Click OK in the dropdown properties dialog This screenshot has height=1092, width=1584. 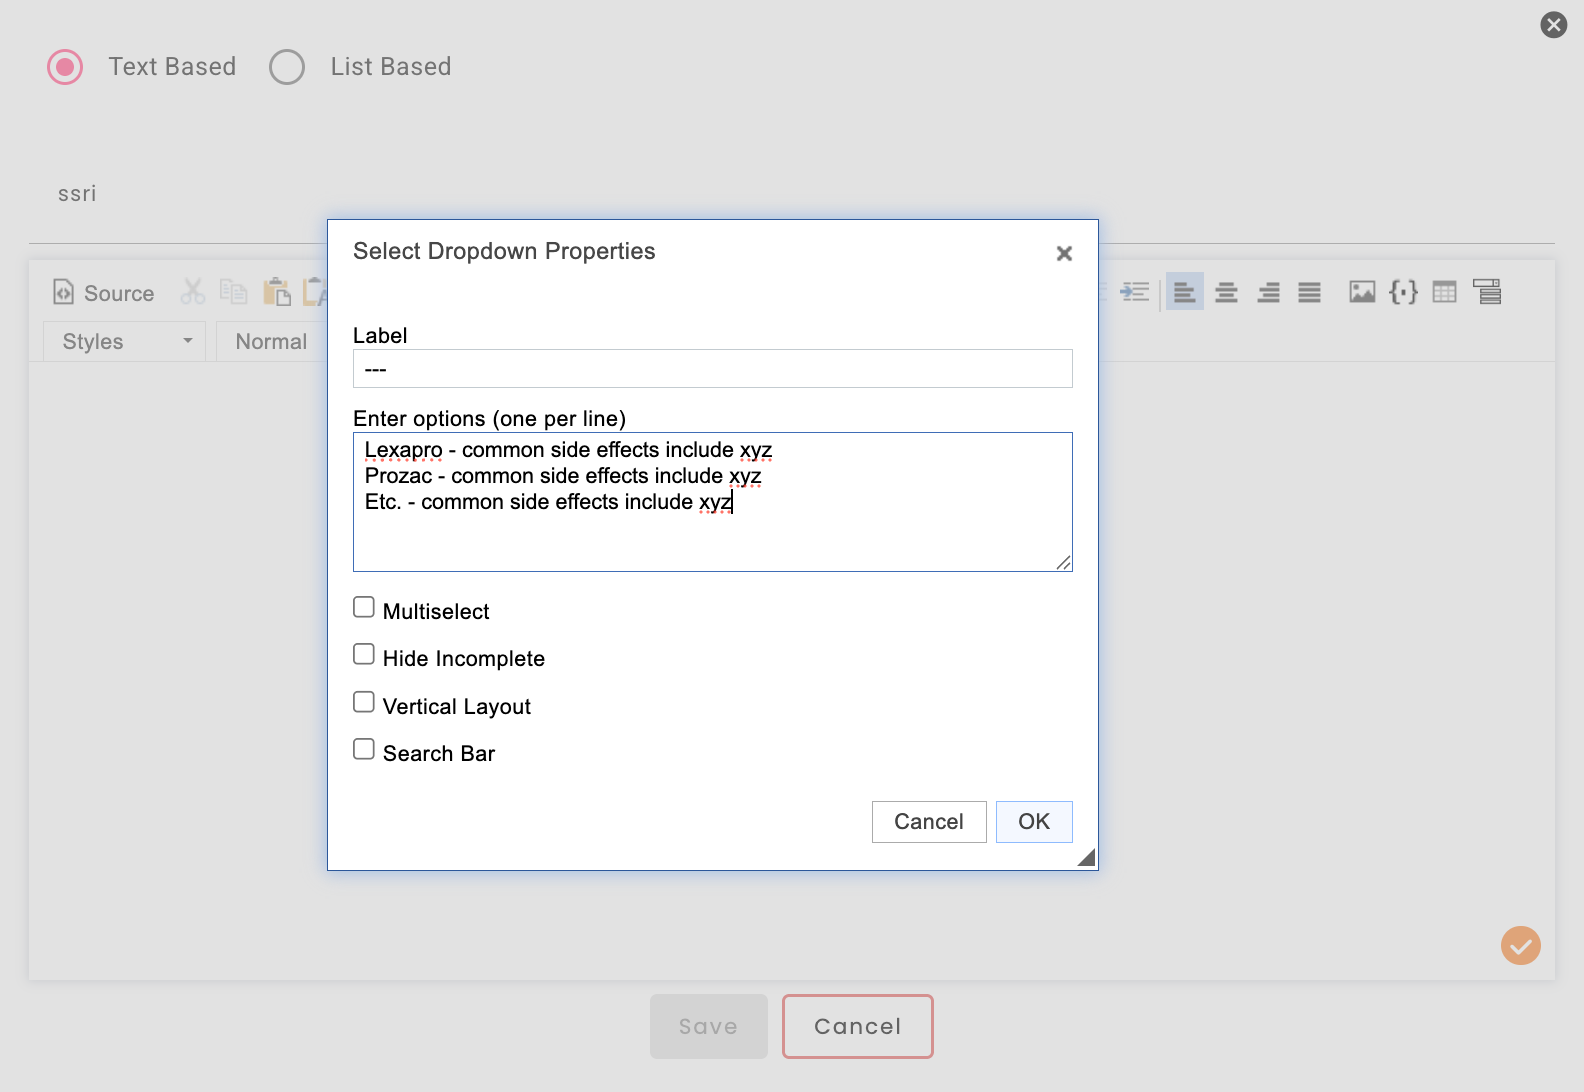point(1034,822)
